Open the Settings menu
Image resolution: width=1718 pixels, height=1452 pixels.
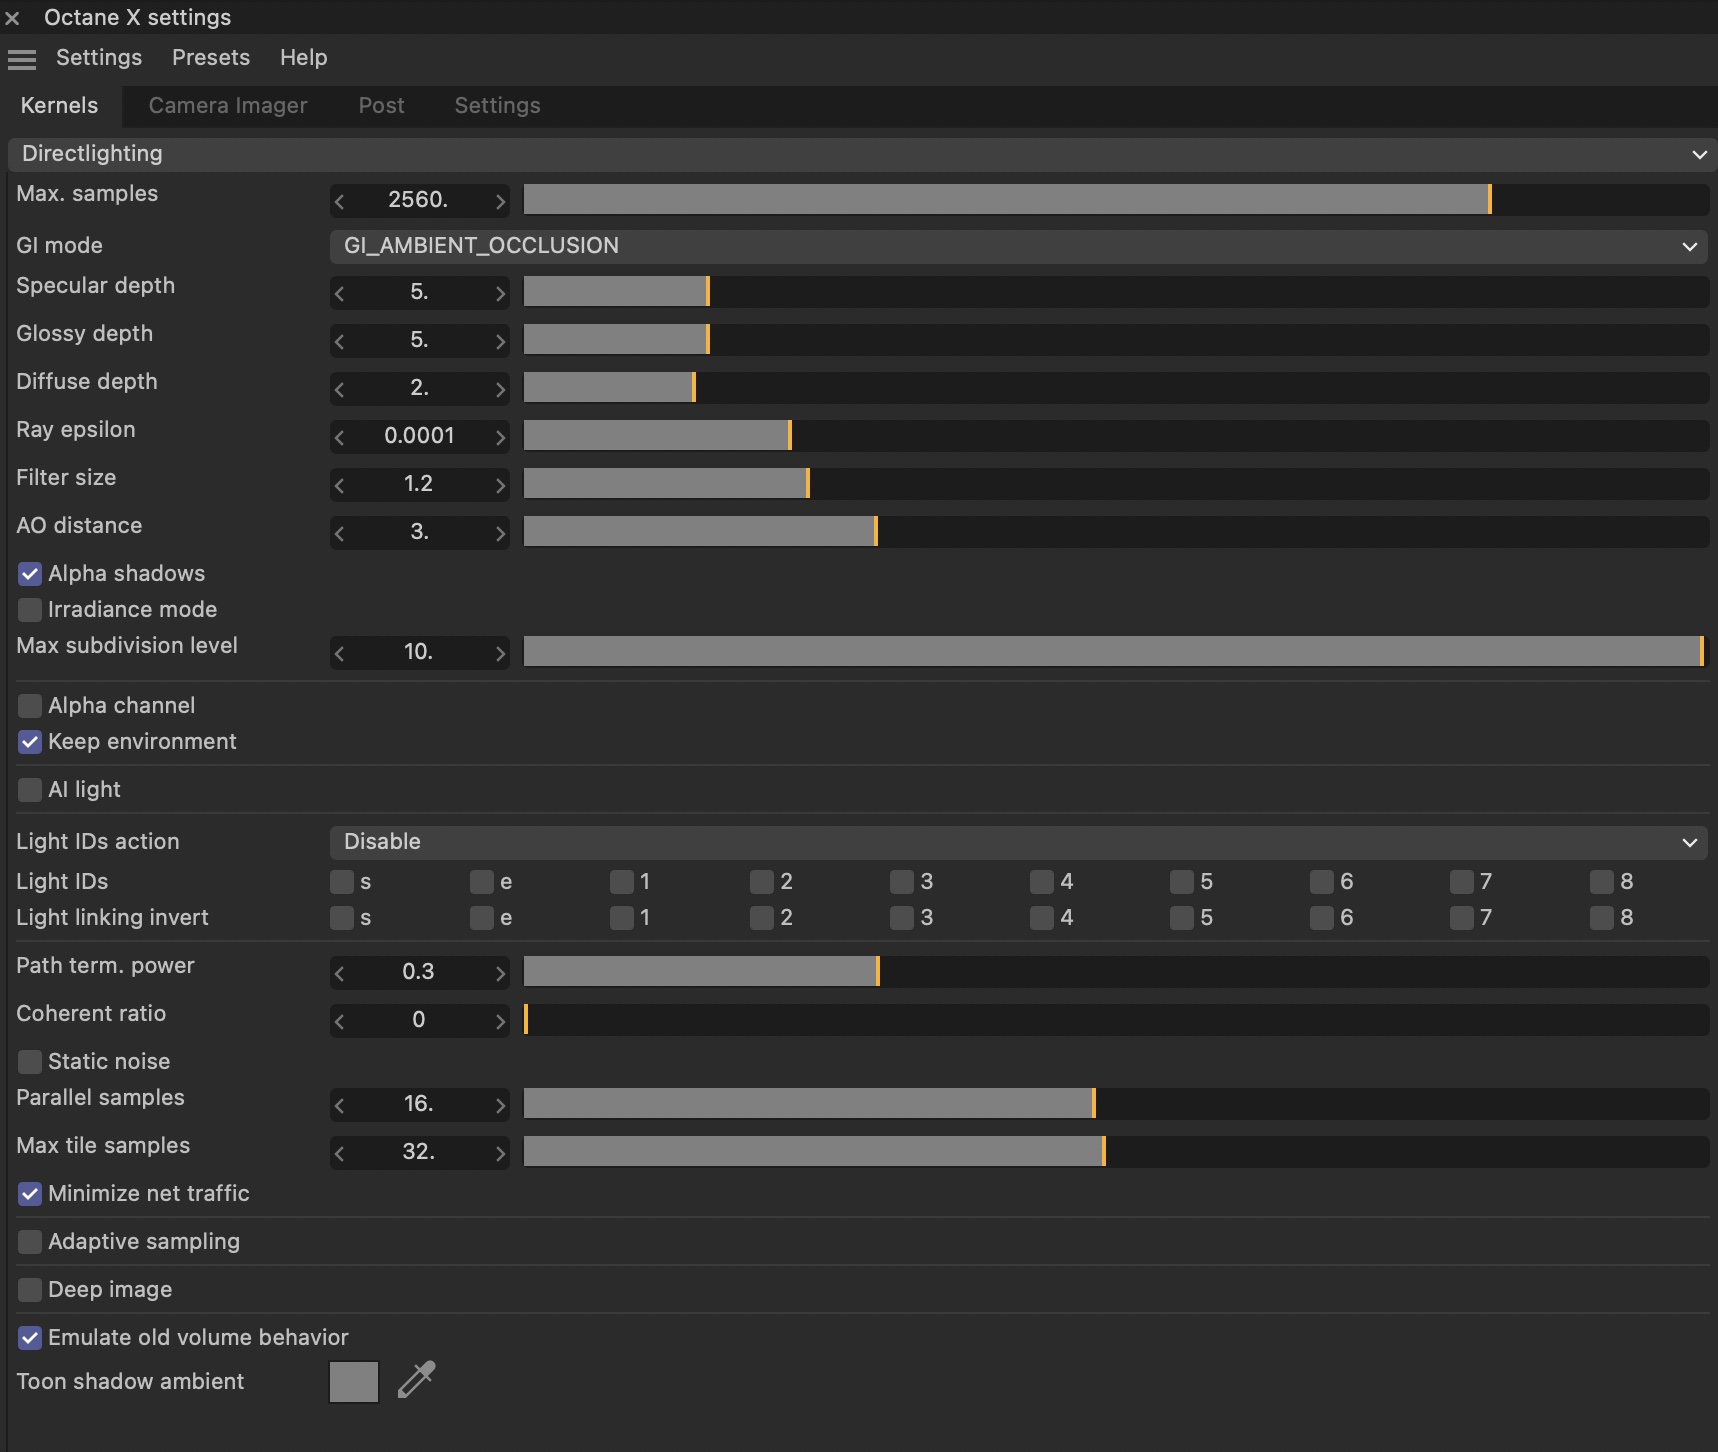click(99, 58)
